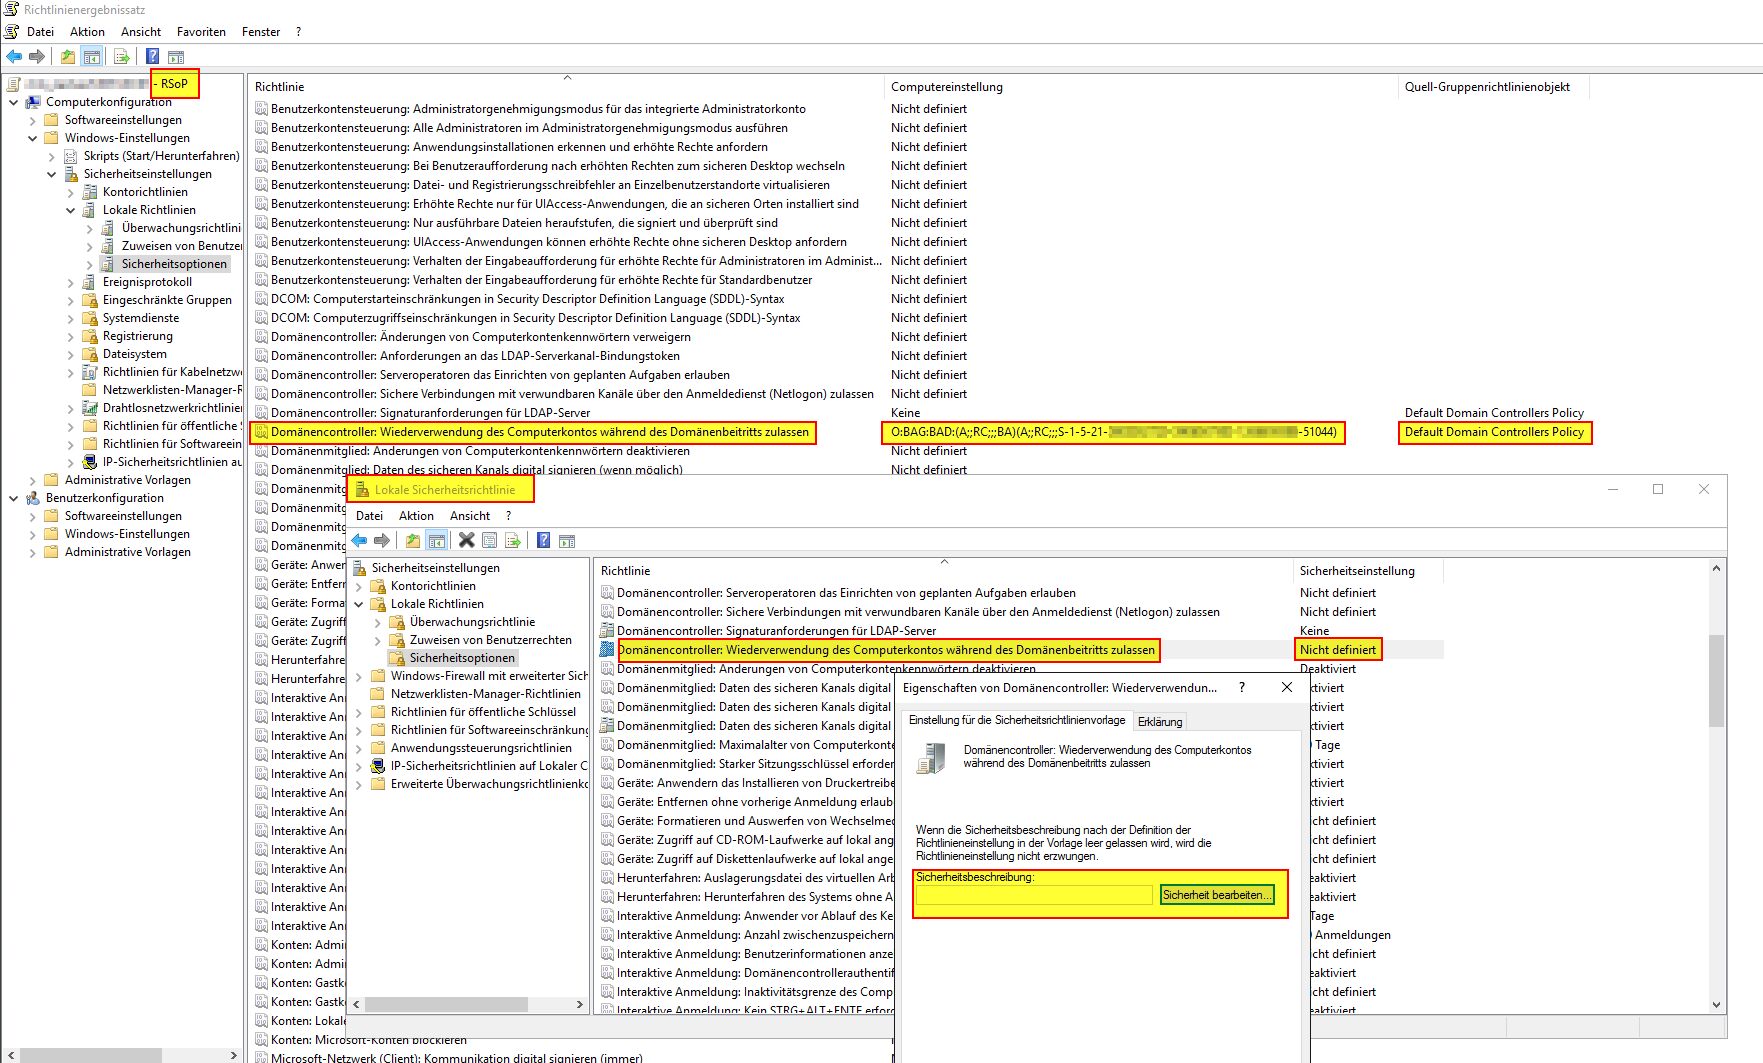This screenshot has width=1763, height=1063.
Task: Select Einstellung für die Sicherheitsrichtlinienvorlage tab
Action: point(1017,720)
